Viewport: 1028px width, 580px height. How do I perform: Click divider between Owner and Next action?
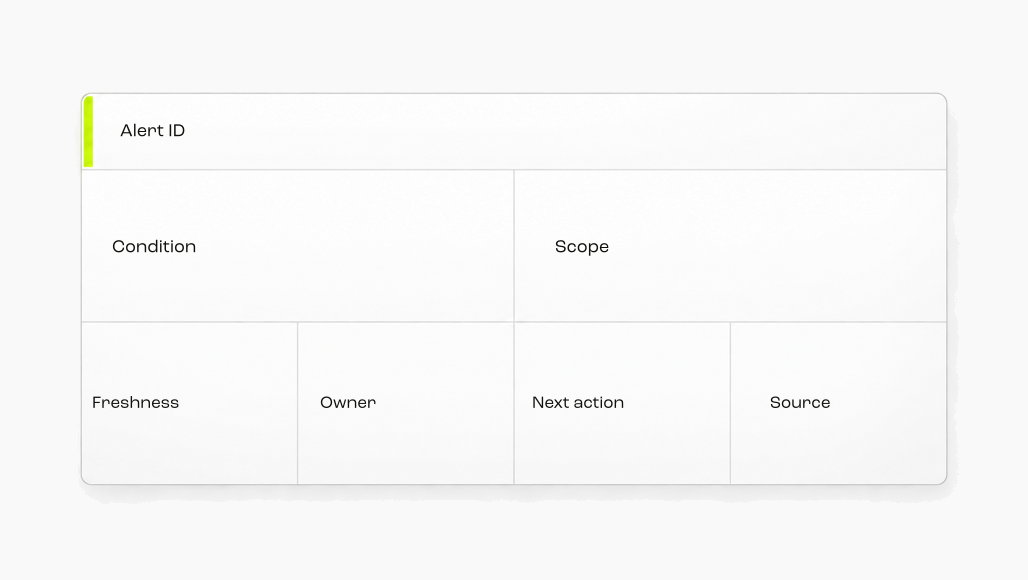pos(514,403)
